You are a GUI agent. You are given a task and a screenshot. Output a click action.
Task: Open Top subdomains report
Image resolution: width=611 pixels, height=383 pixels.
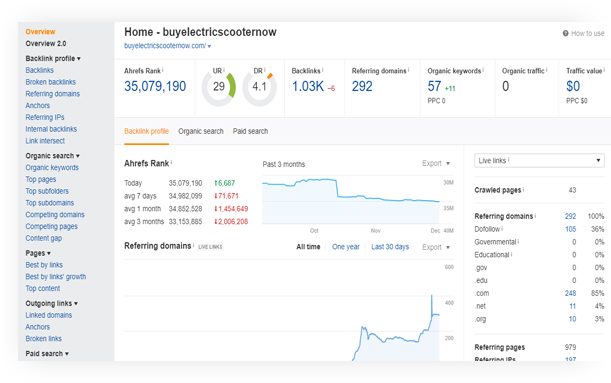tap(49, 203)
